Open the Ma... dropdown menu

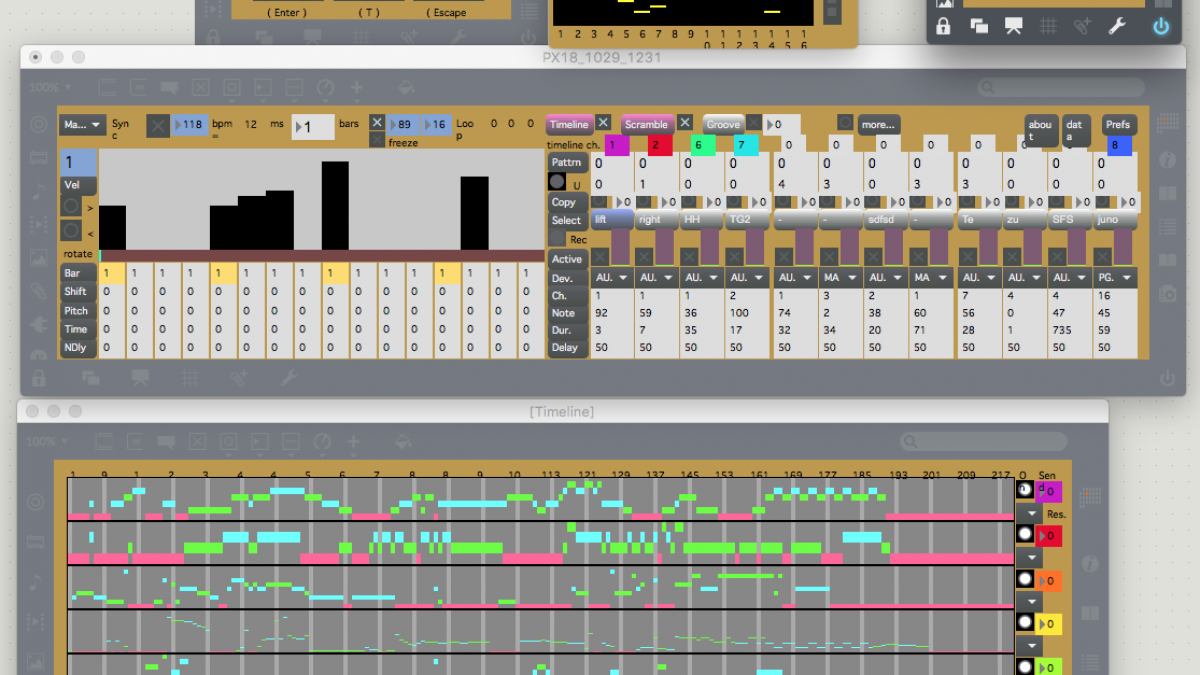click(x=82, y=125)
